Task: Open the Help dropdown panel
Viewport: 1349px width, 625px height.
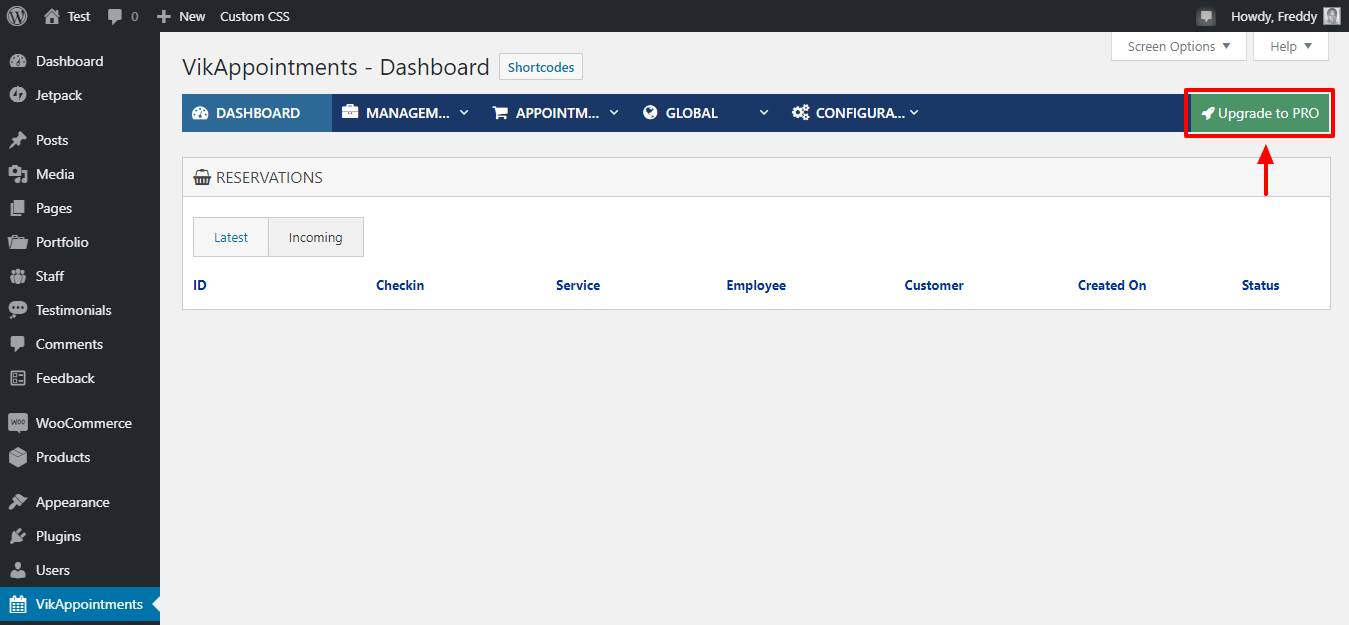Action: [1291, 46]
